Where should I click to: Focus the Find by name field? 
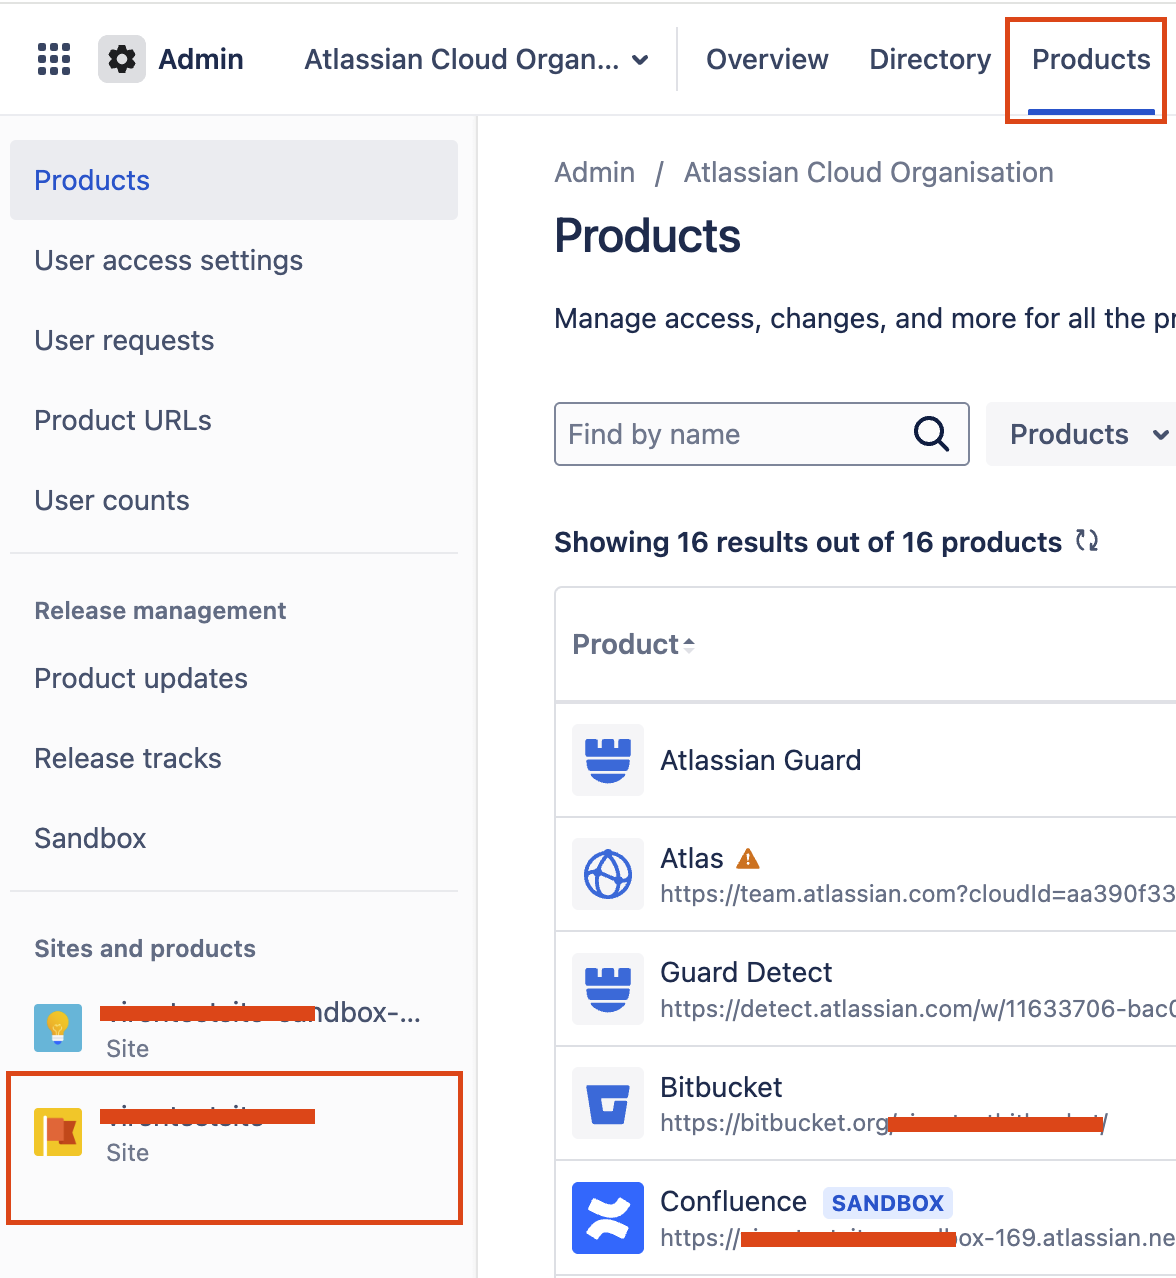pos(761,434)
